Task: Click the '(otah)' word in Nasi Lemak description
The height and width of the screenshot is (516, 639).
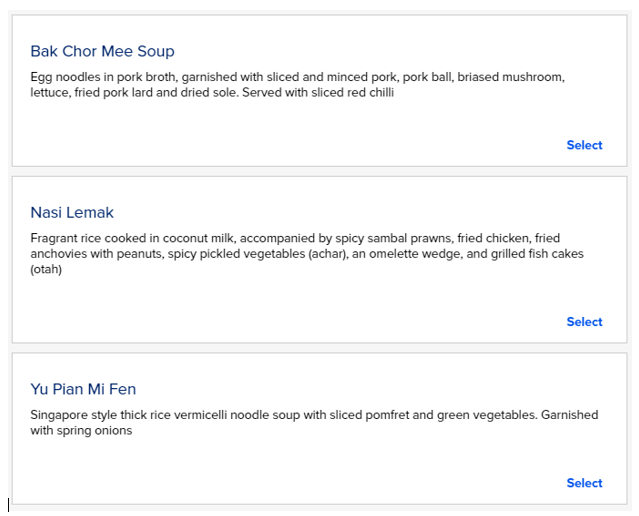Action: pos(46,269)
